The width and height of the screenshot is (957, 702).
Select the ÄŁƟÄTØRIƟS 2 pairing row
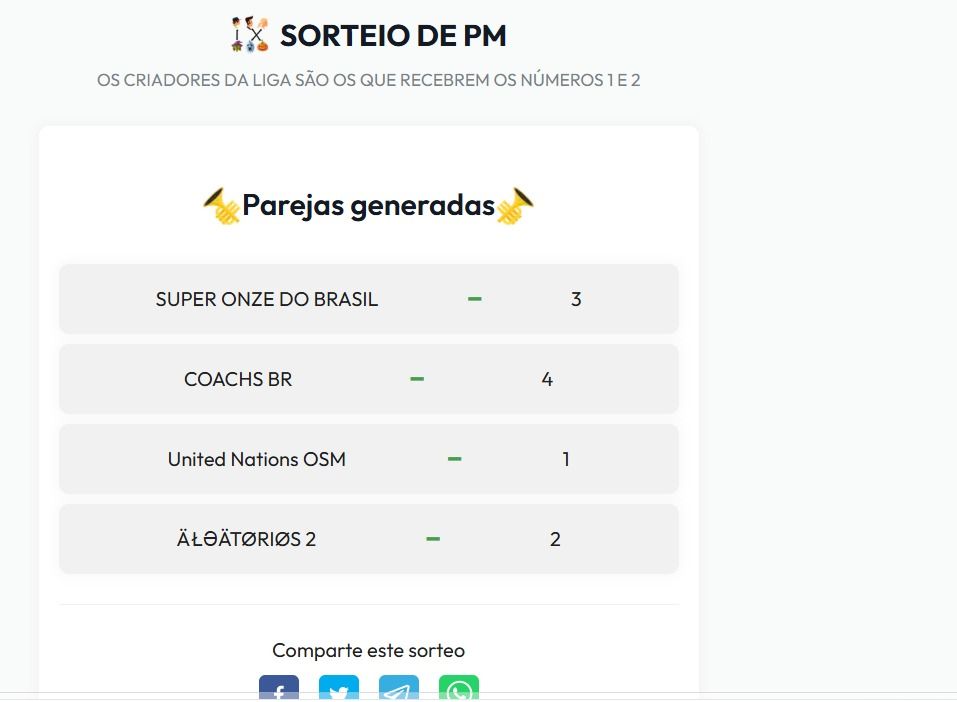(x=368, y=538)
